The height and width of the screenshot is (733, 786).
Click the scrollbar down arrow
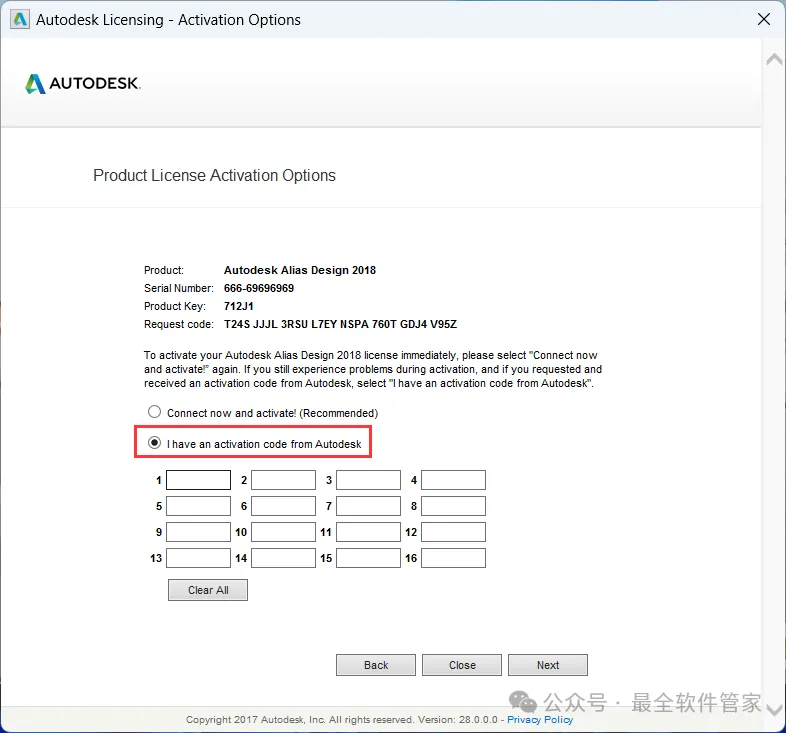(774, 710)
